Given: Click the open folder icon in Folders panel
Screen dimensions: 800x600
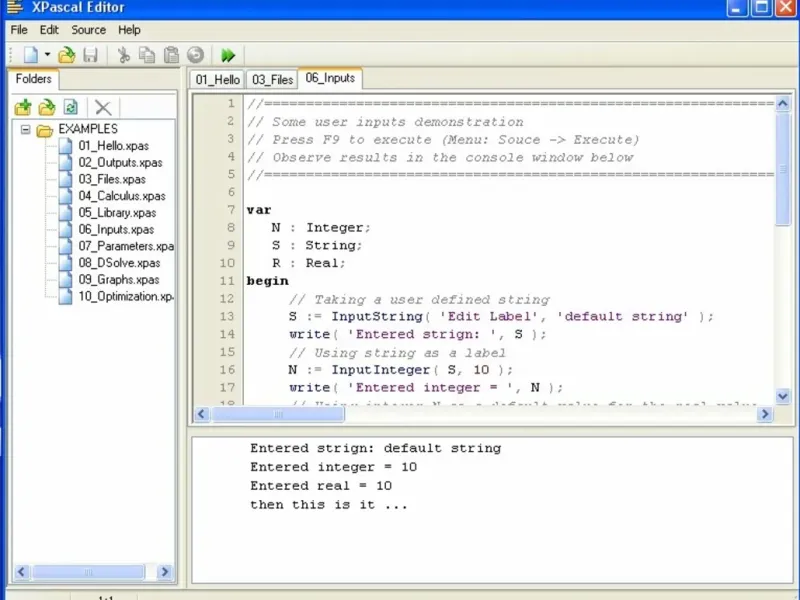Looking at the screenshot, I should (x=47, y=107).
